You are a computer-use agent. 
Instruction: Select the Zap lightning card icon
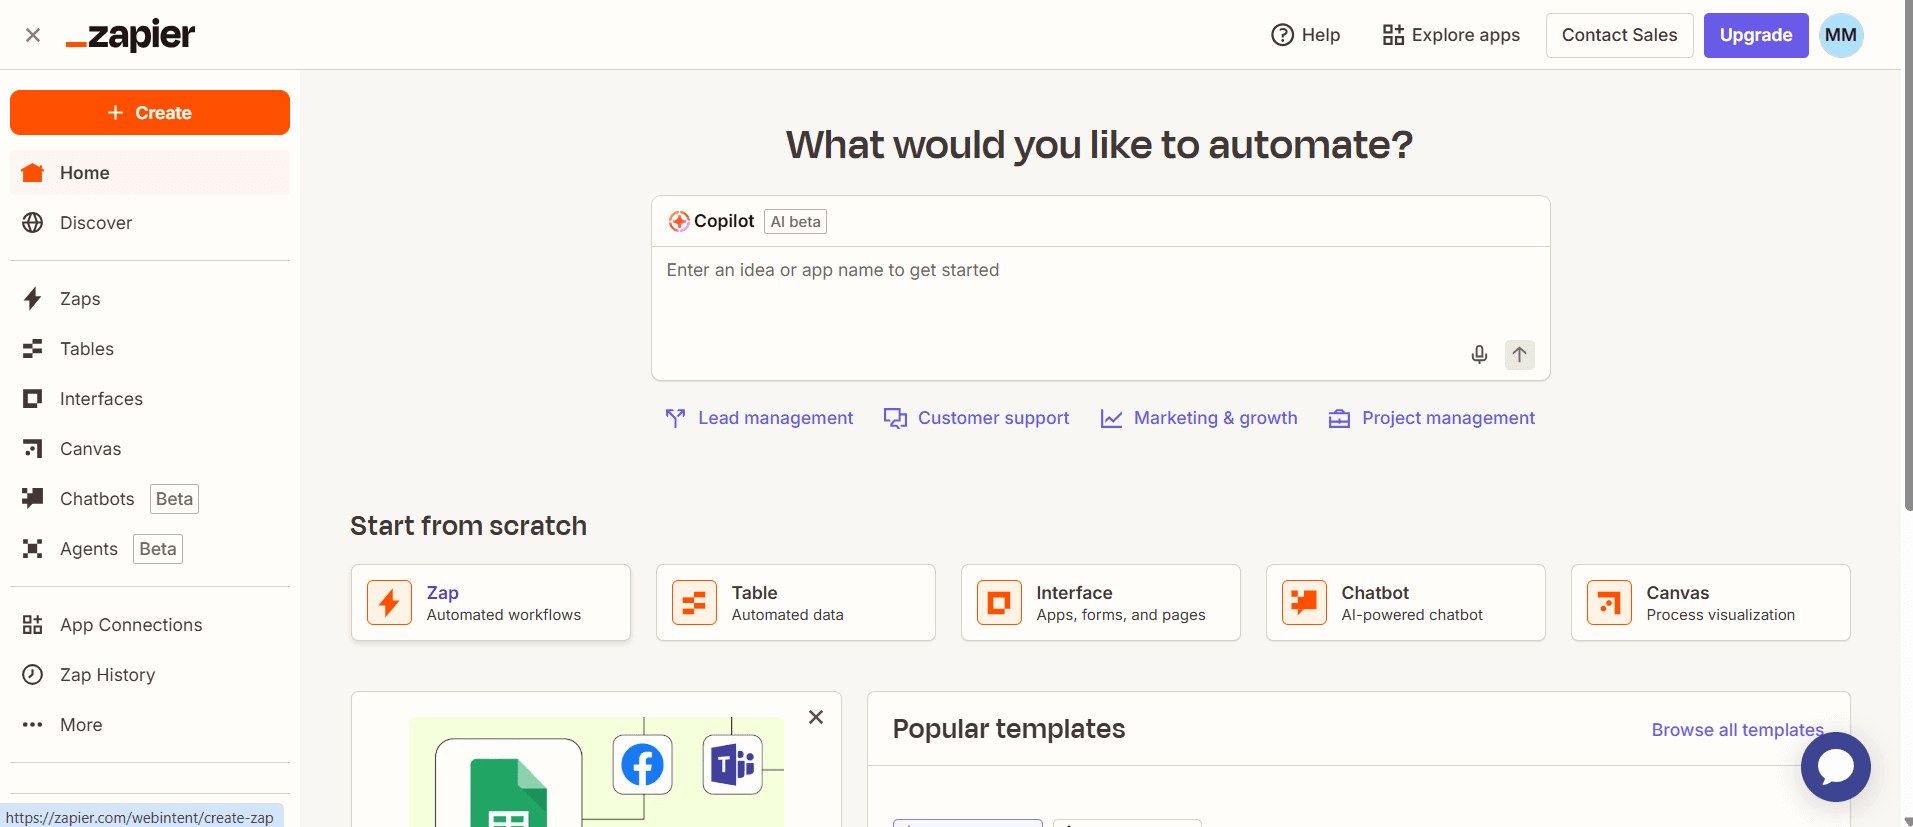point(389,603)
